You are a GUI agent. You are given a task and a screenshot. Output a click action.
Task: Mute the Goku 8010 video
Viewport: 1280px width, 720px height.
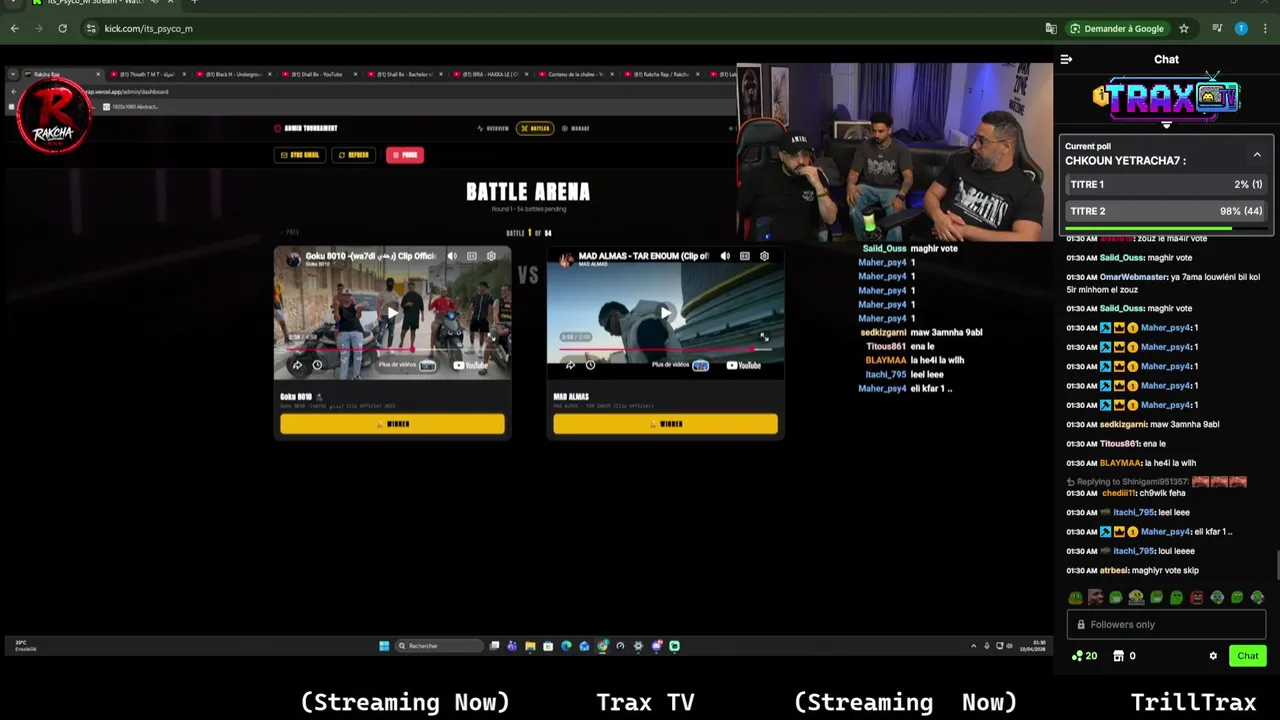(x=452, y=256)
